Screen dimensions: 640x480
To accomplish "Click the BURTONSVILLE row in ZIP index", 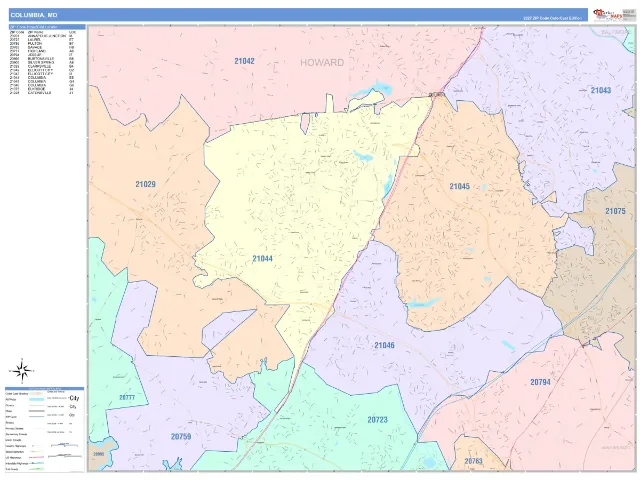I will (42, 58).
